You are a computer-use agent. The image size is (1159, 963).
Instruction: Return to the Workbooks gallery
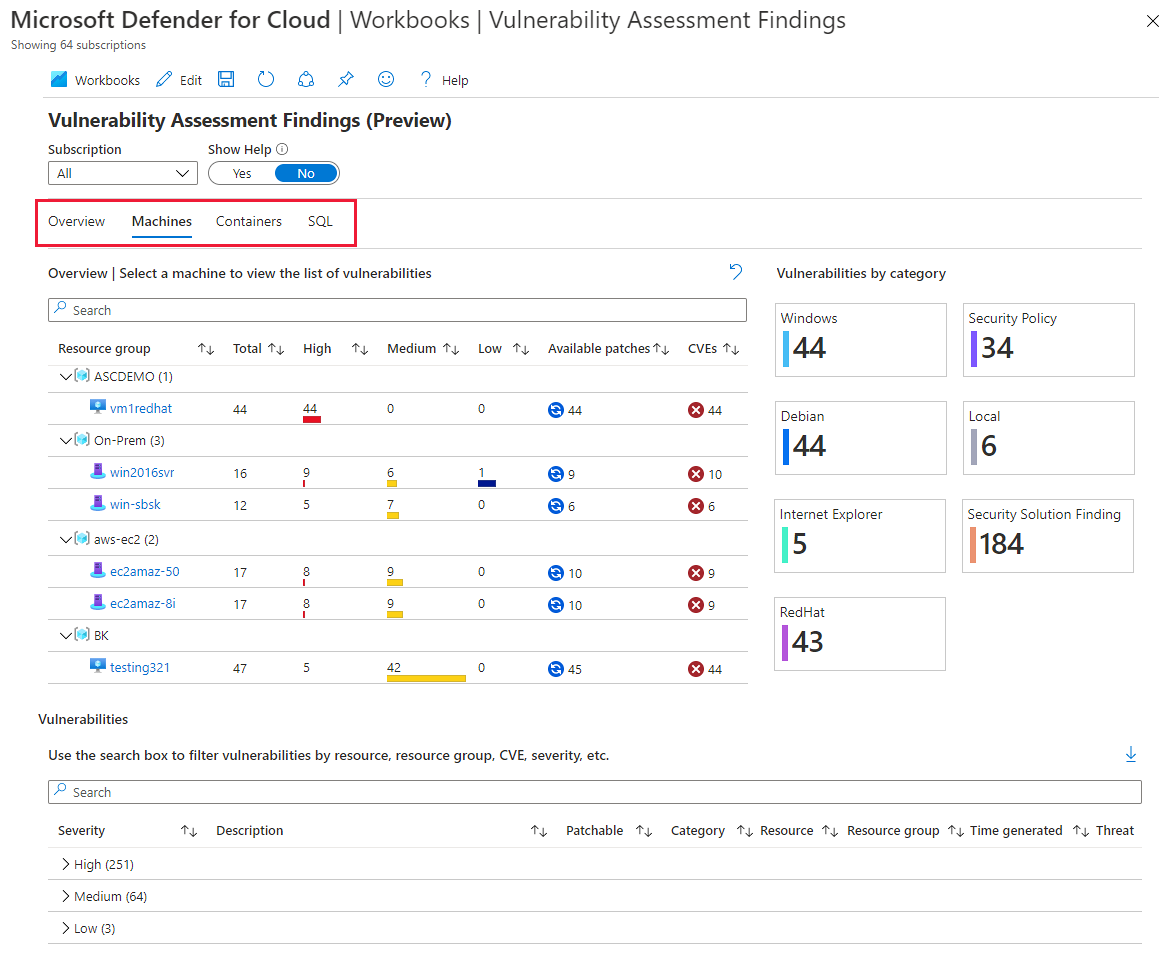click(95, 79)
